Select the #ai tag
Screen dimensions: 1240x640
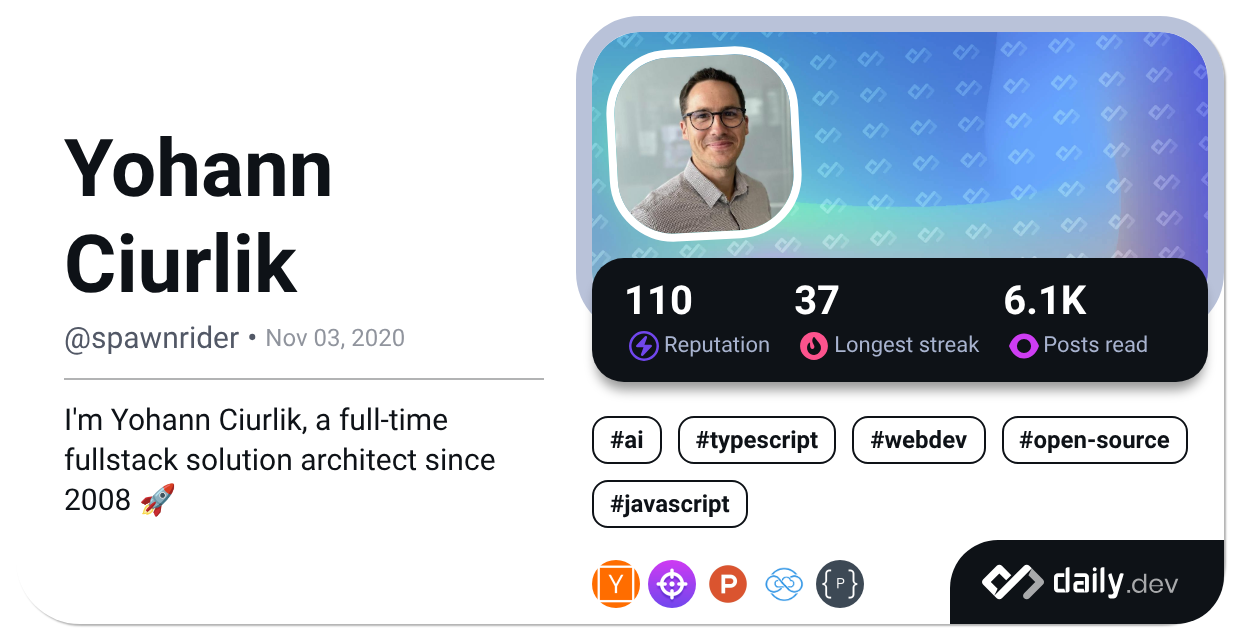pyautogui.click(x=627, y=440)
